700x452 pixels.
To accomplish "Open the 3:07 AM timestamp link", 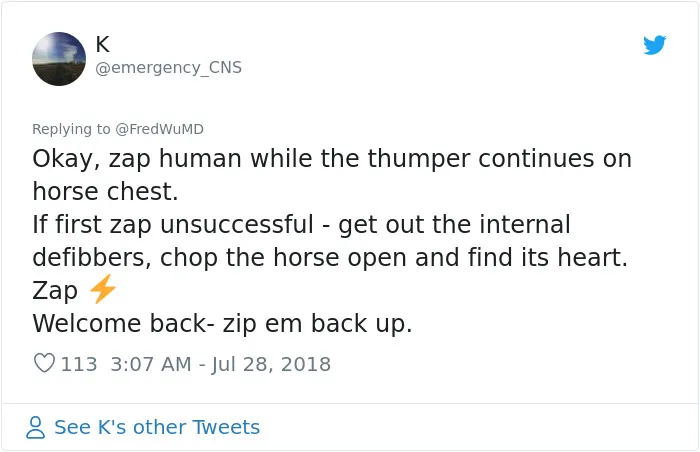I will pyautogui.click(x=151, y=364).
